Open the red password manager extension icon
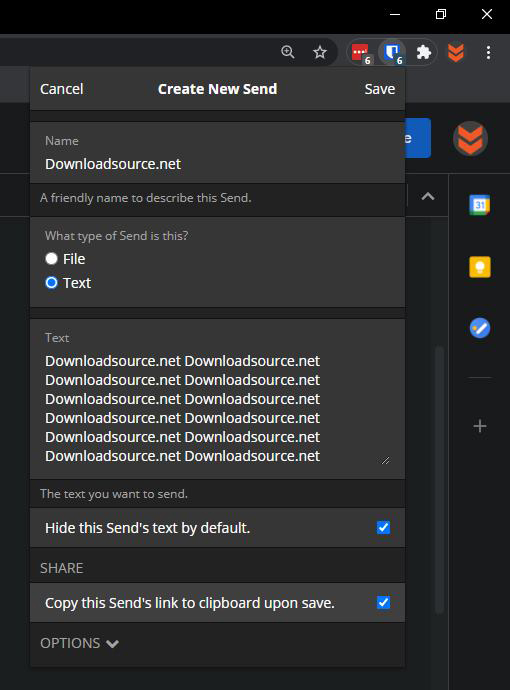The height and width of the screenshot is (690, 510). pos(360,53)
